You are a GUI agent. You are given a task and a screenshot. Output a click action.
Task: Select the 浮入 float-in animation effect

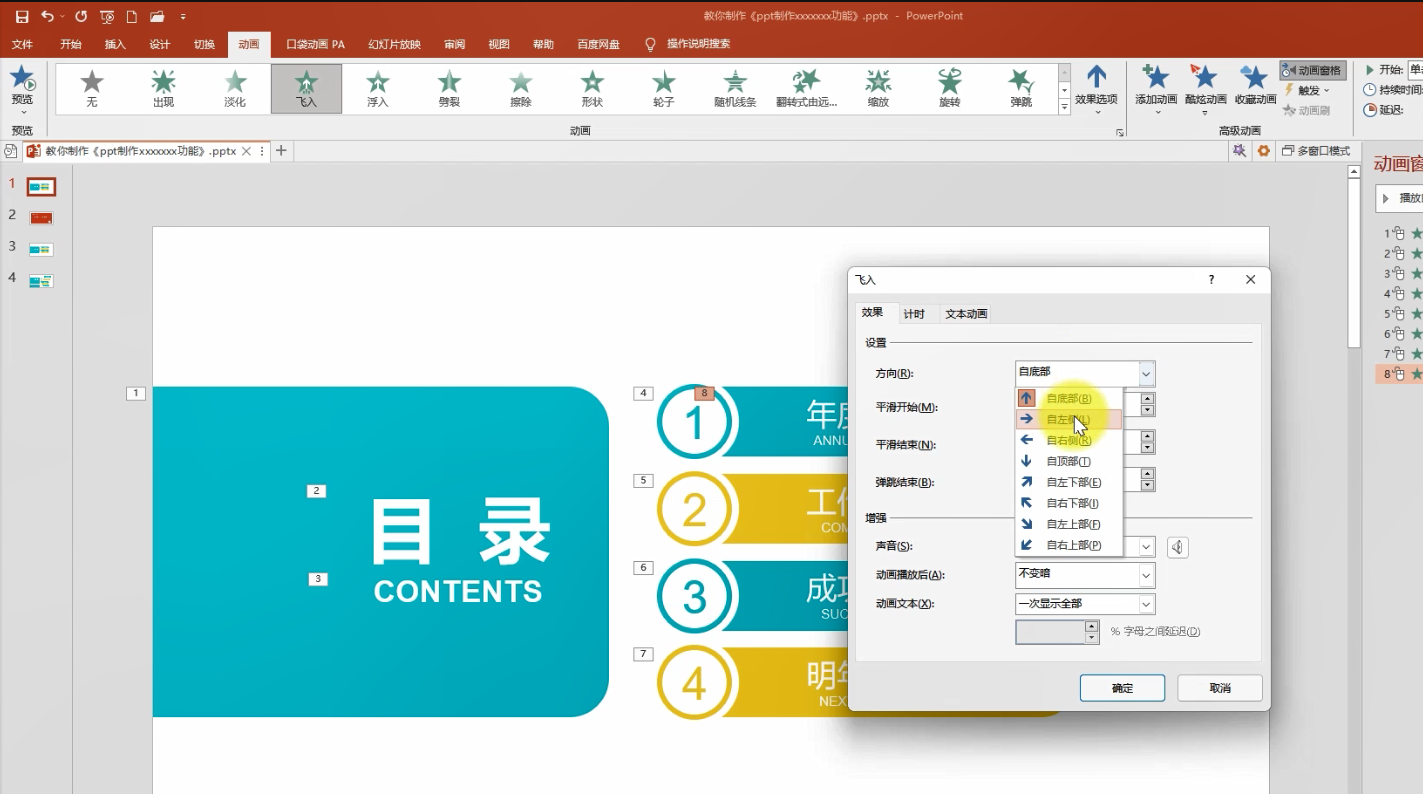pyautogui.click(x=378, y=88)
